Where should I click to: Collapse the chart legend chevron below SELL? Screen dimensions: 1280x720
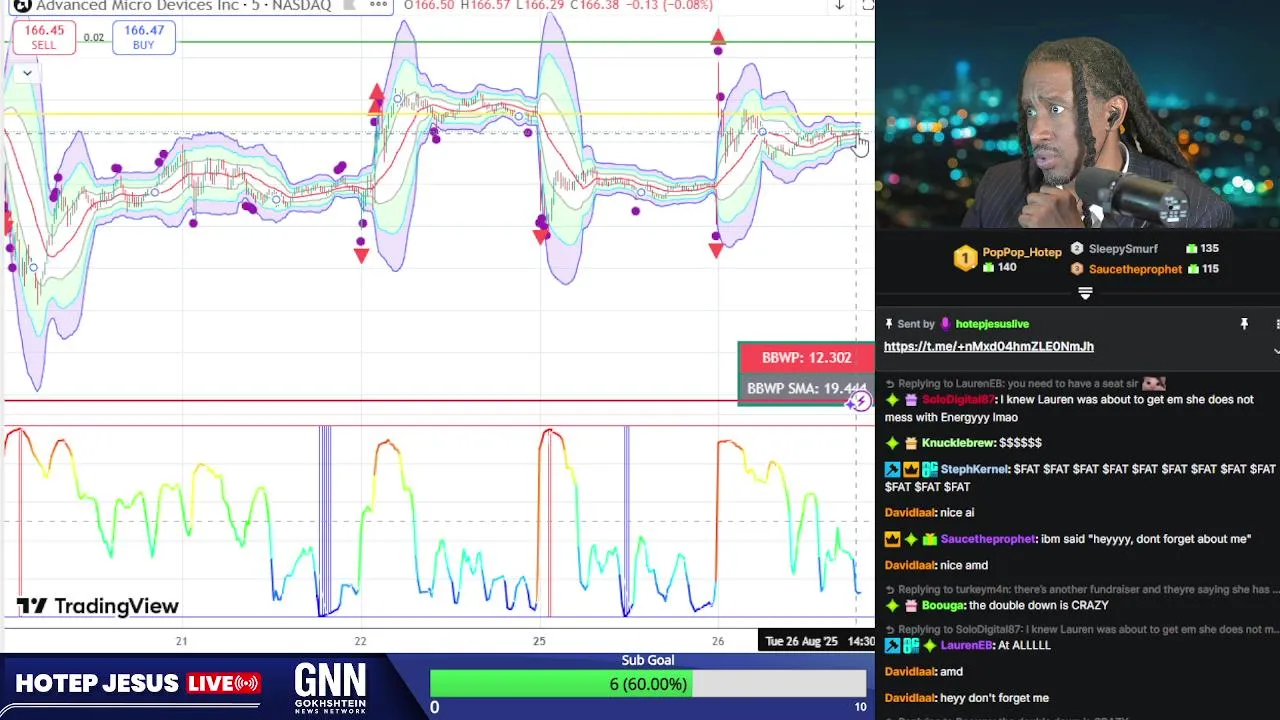coord(27,73)
